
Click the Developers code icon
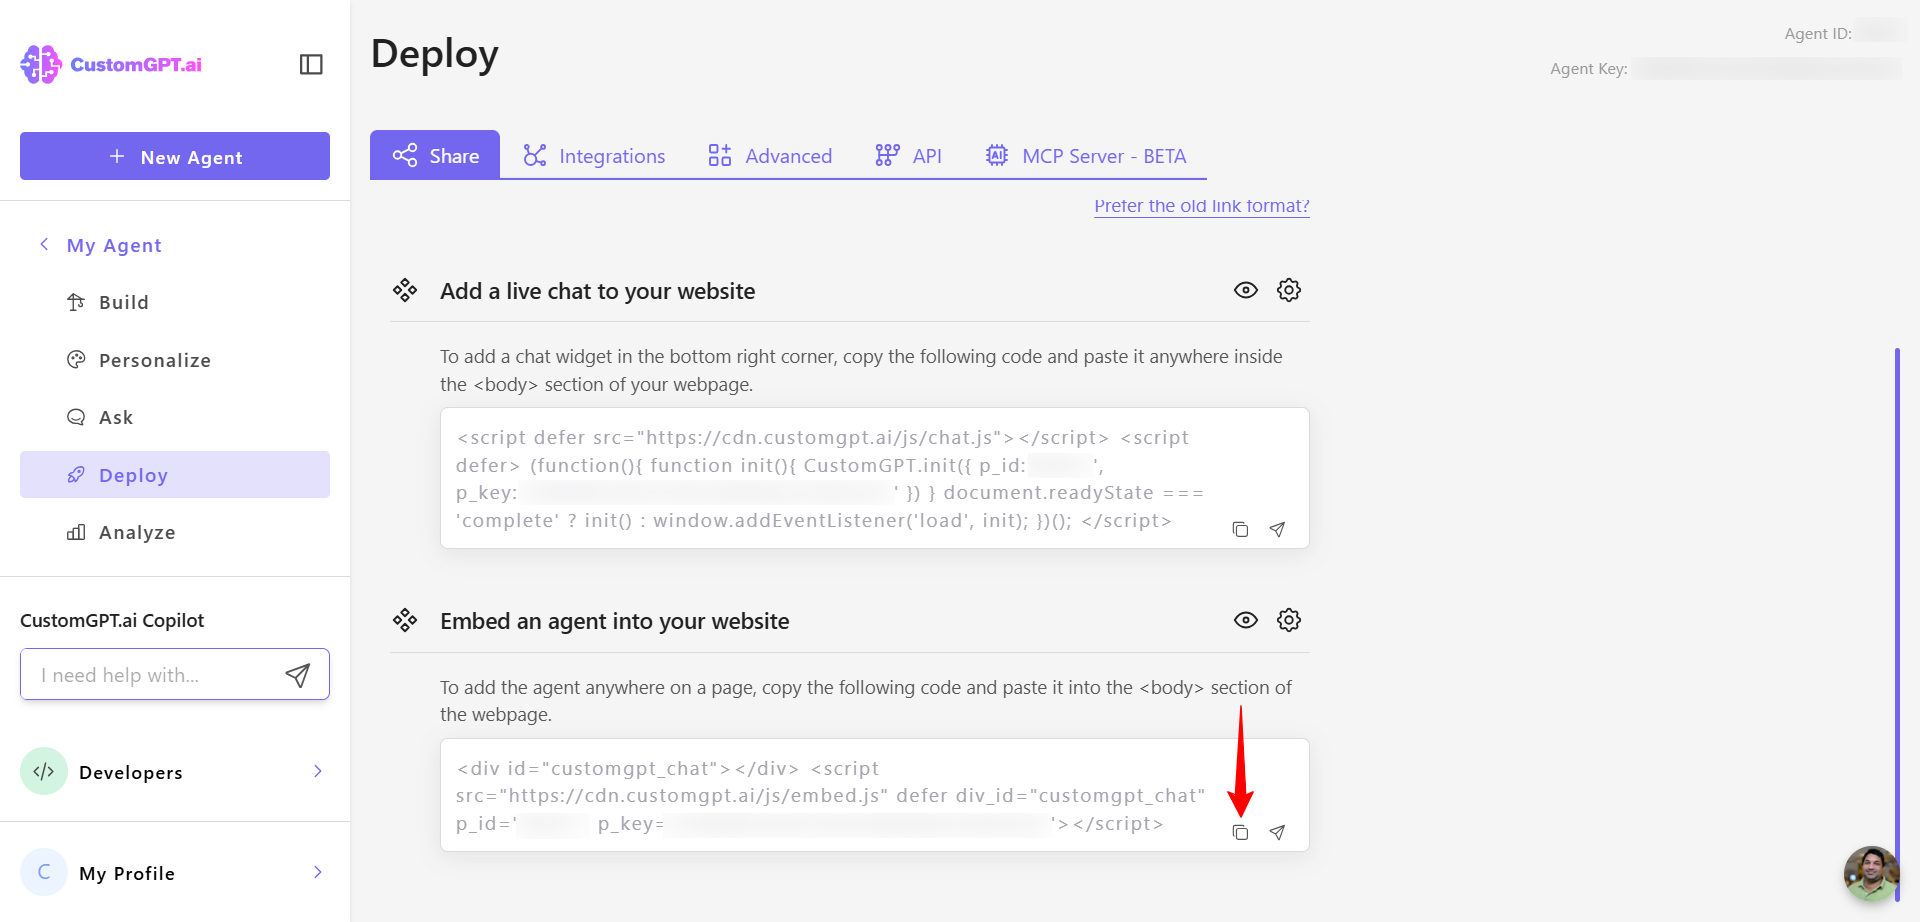[44, 771]
